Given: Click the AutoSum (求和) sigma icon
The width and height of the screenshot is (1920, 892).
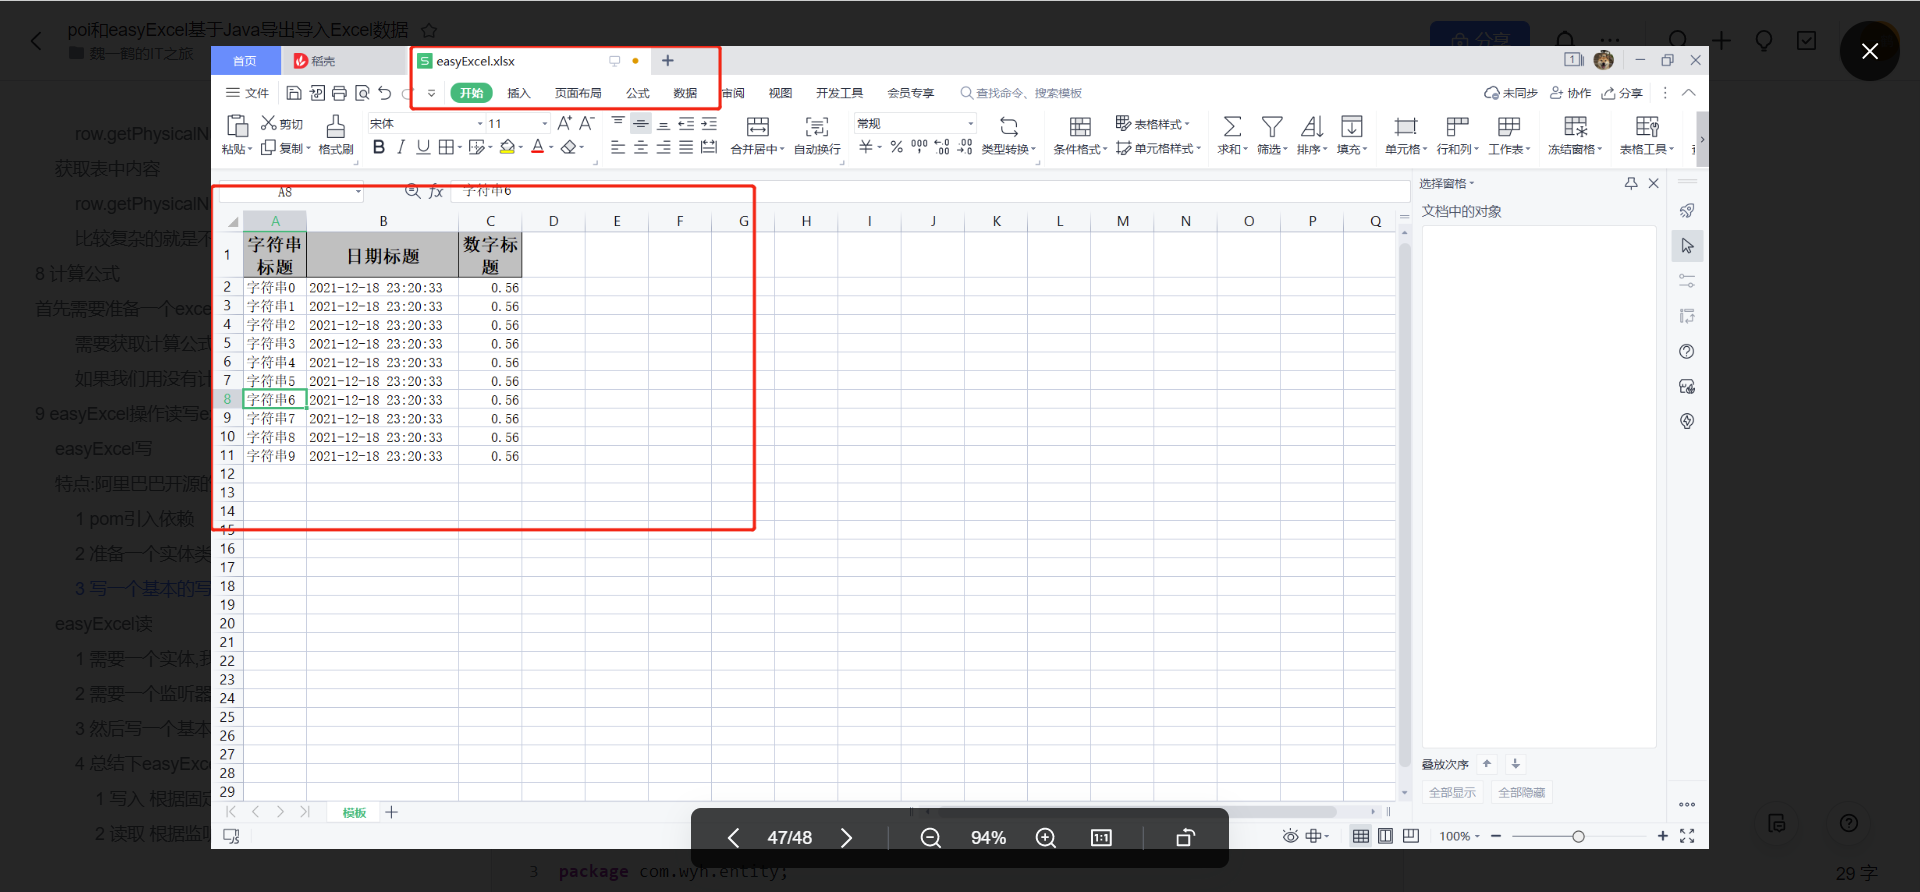Looking at the screenshot, I should tap(1232, 126).
